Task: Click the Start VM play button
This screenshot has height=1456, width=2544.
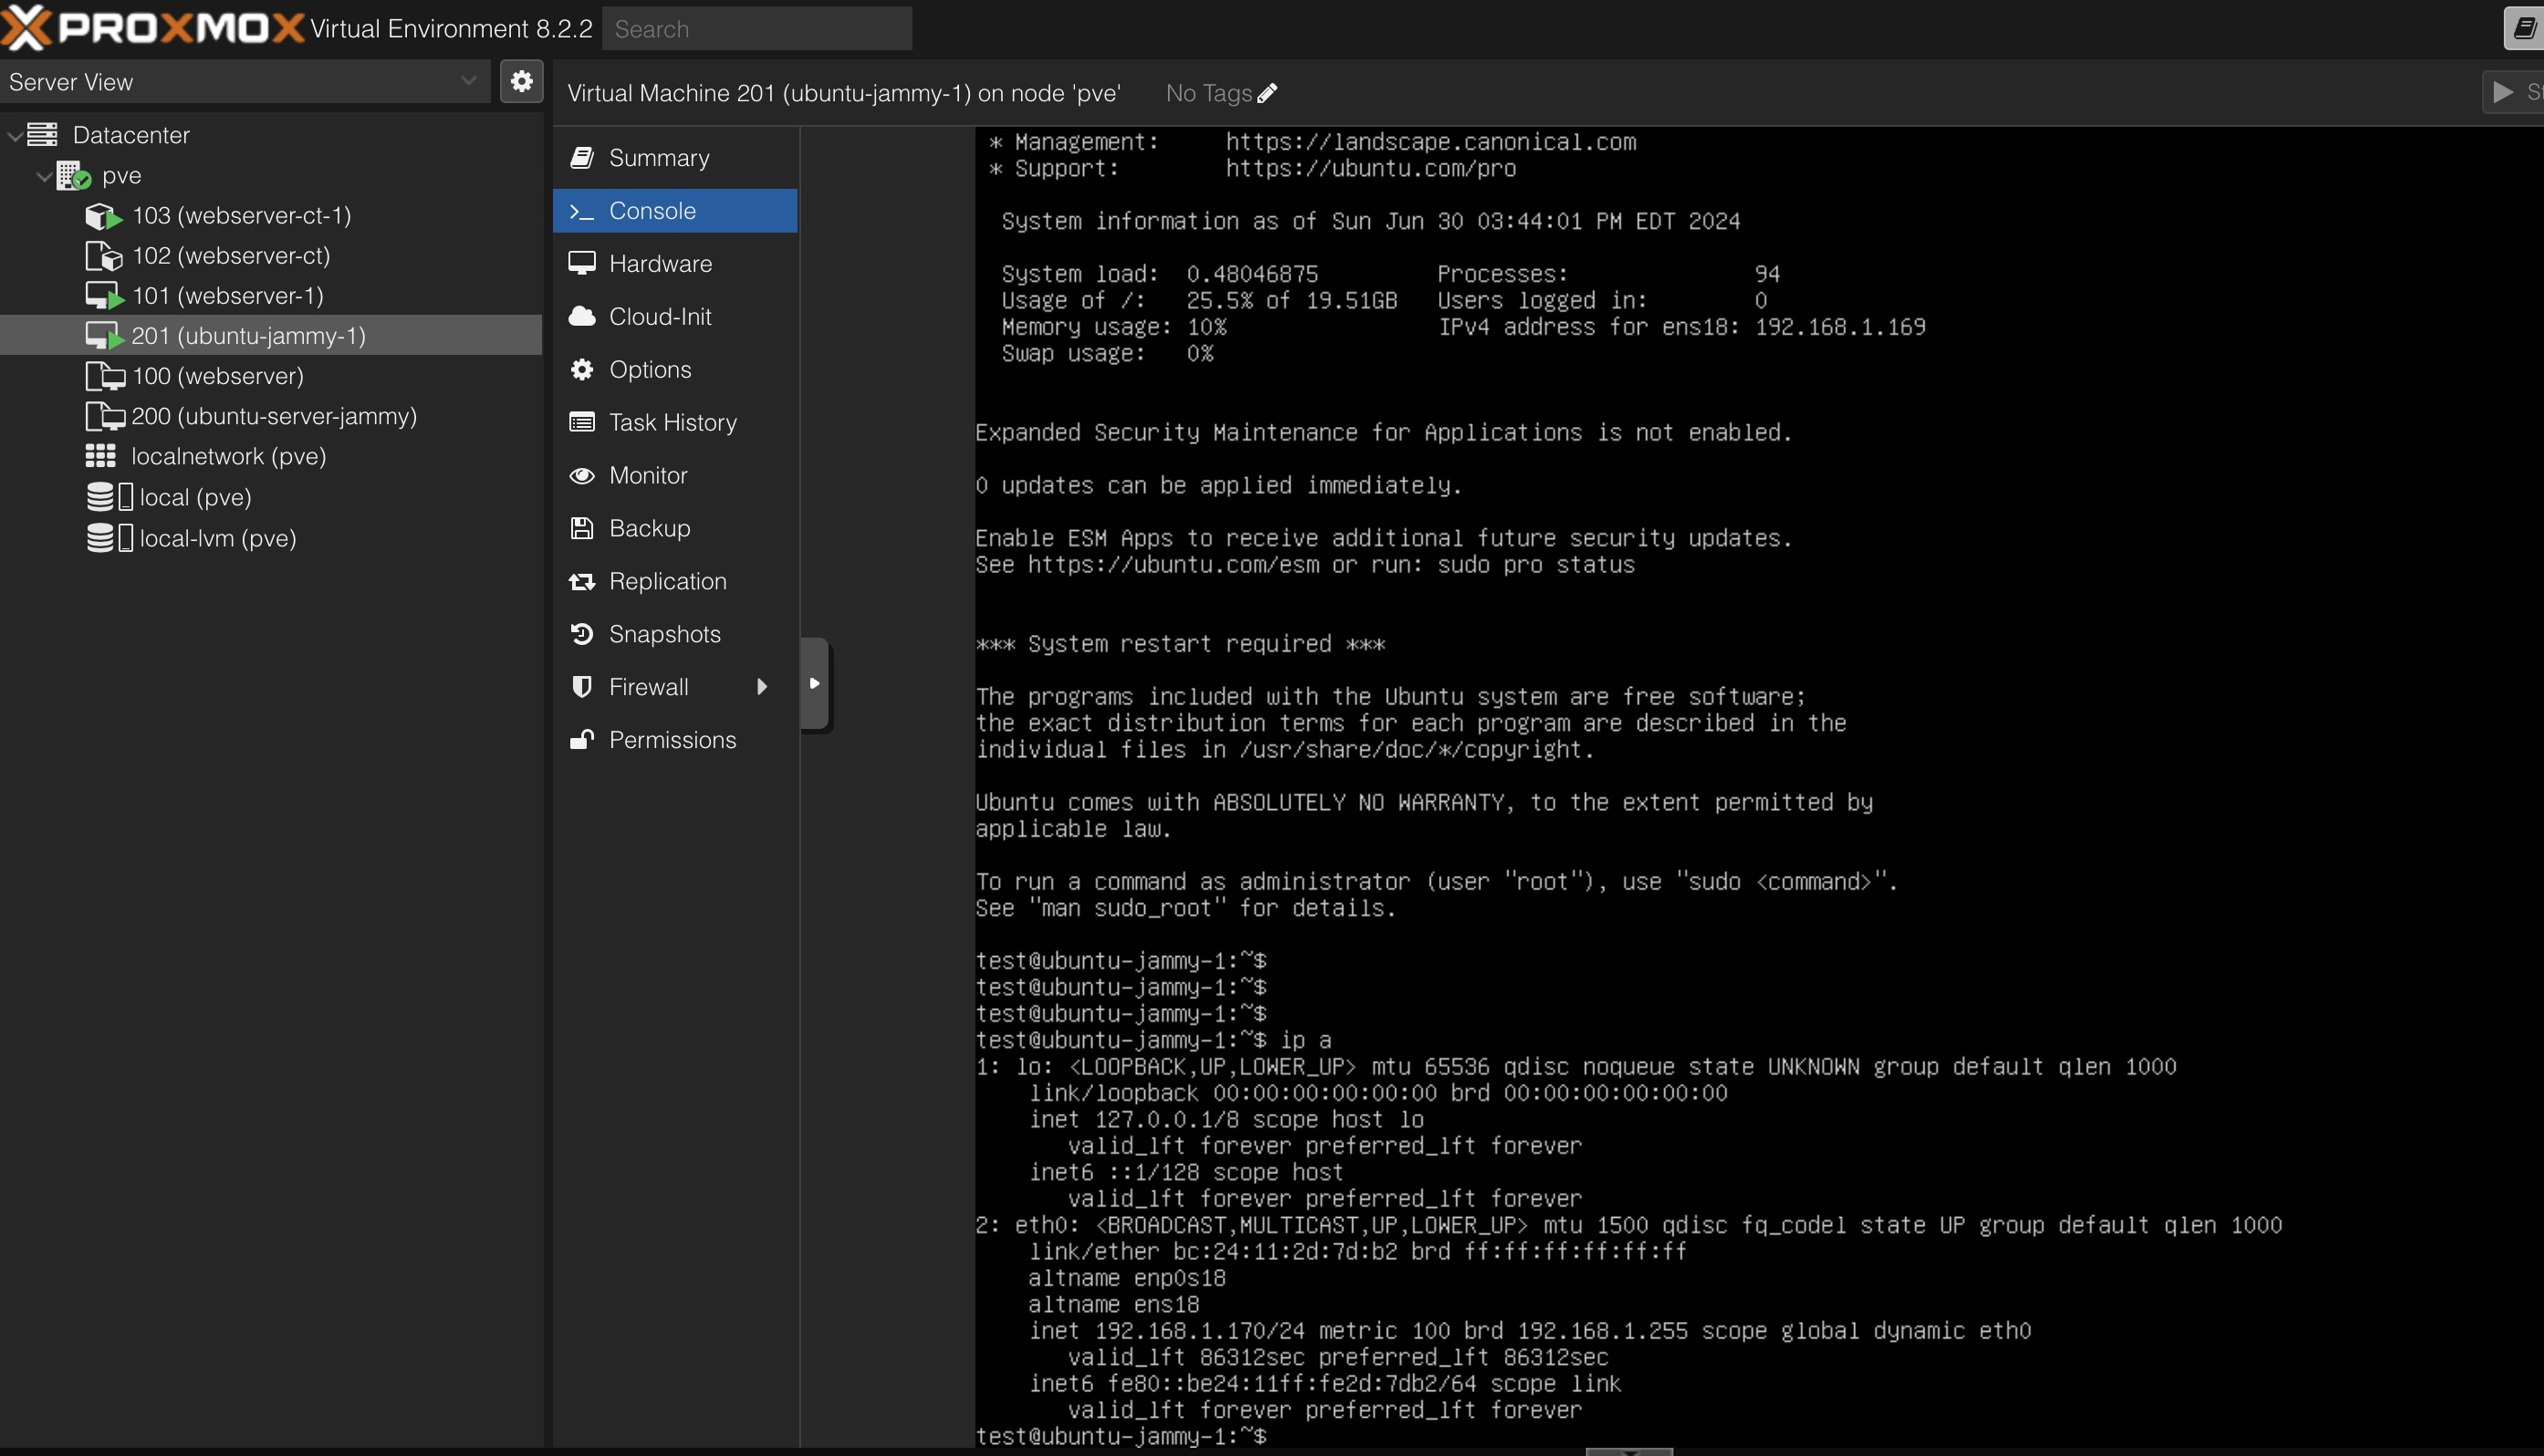Action: pos(2512,93)
